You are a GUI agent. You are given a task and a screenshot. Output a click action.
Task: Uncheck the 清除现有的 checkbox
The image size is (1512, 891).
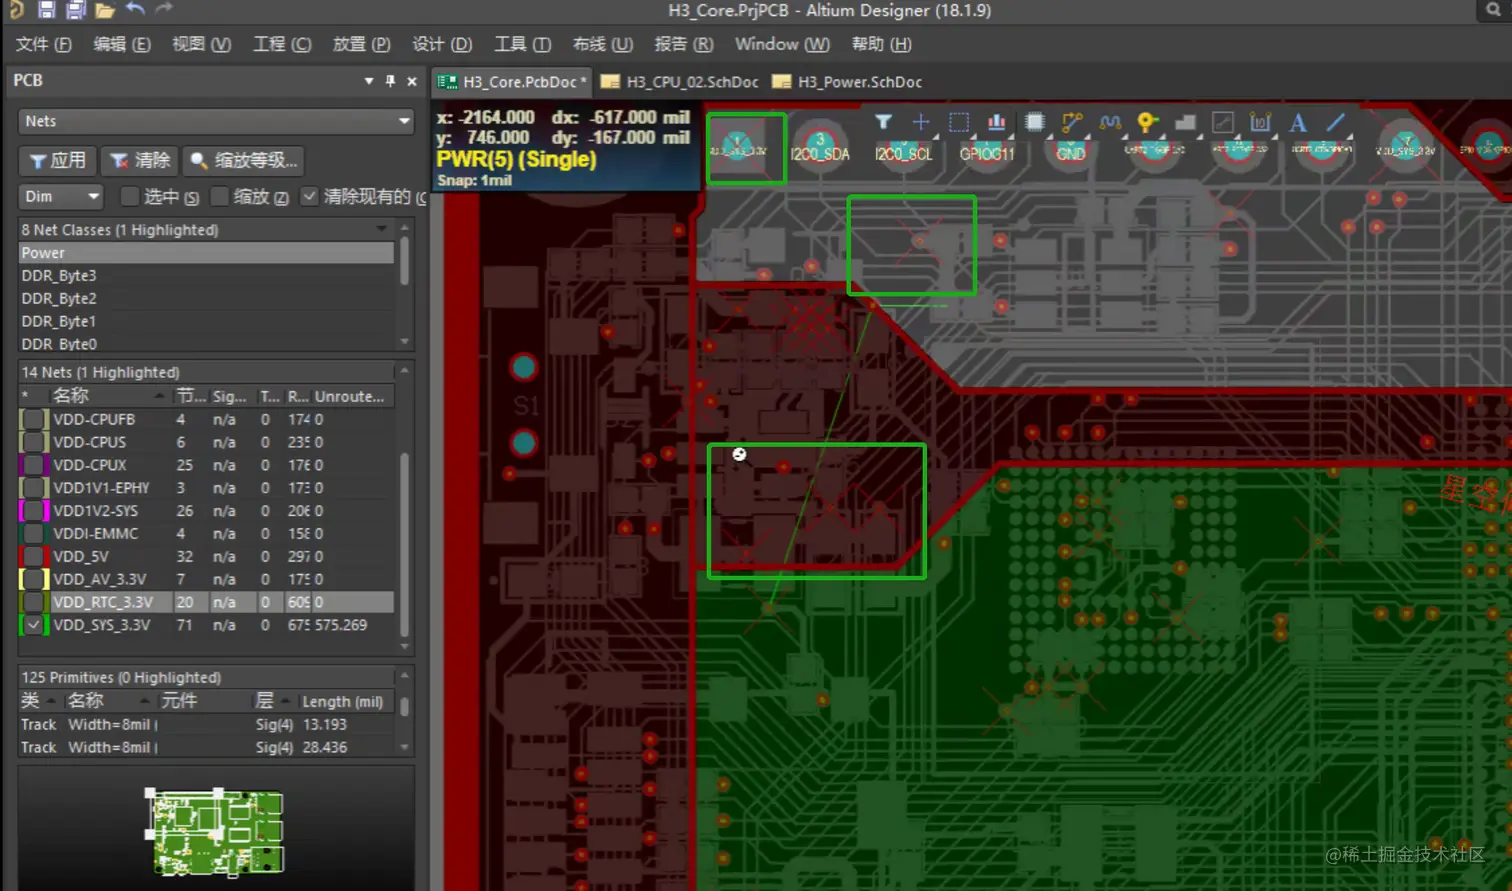[x=310, y=196]
